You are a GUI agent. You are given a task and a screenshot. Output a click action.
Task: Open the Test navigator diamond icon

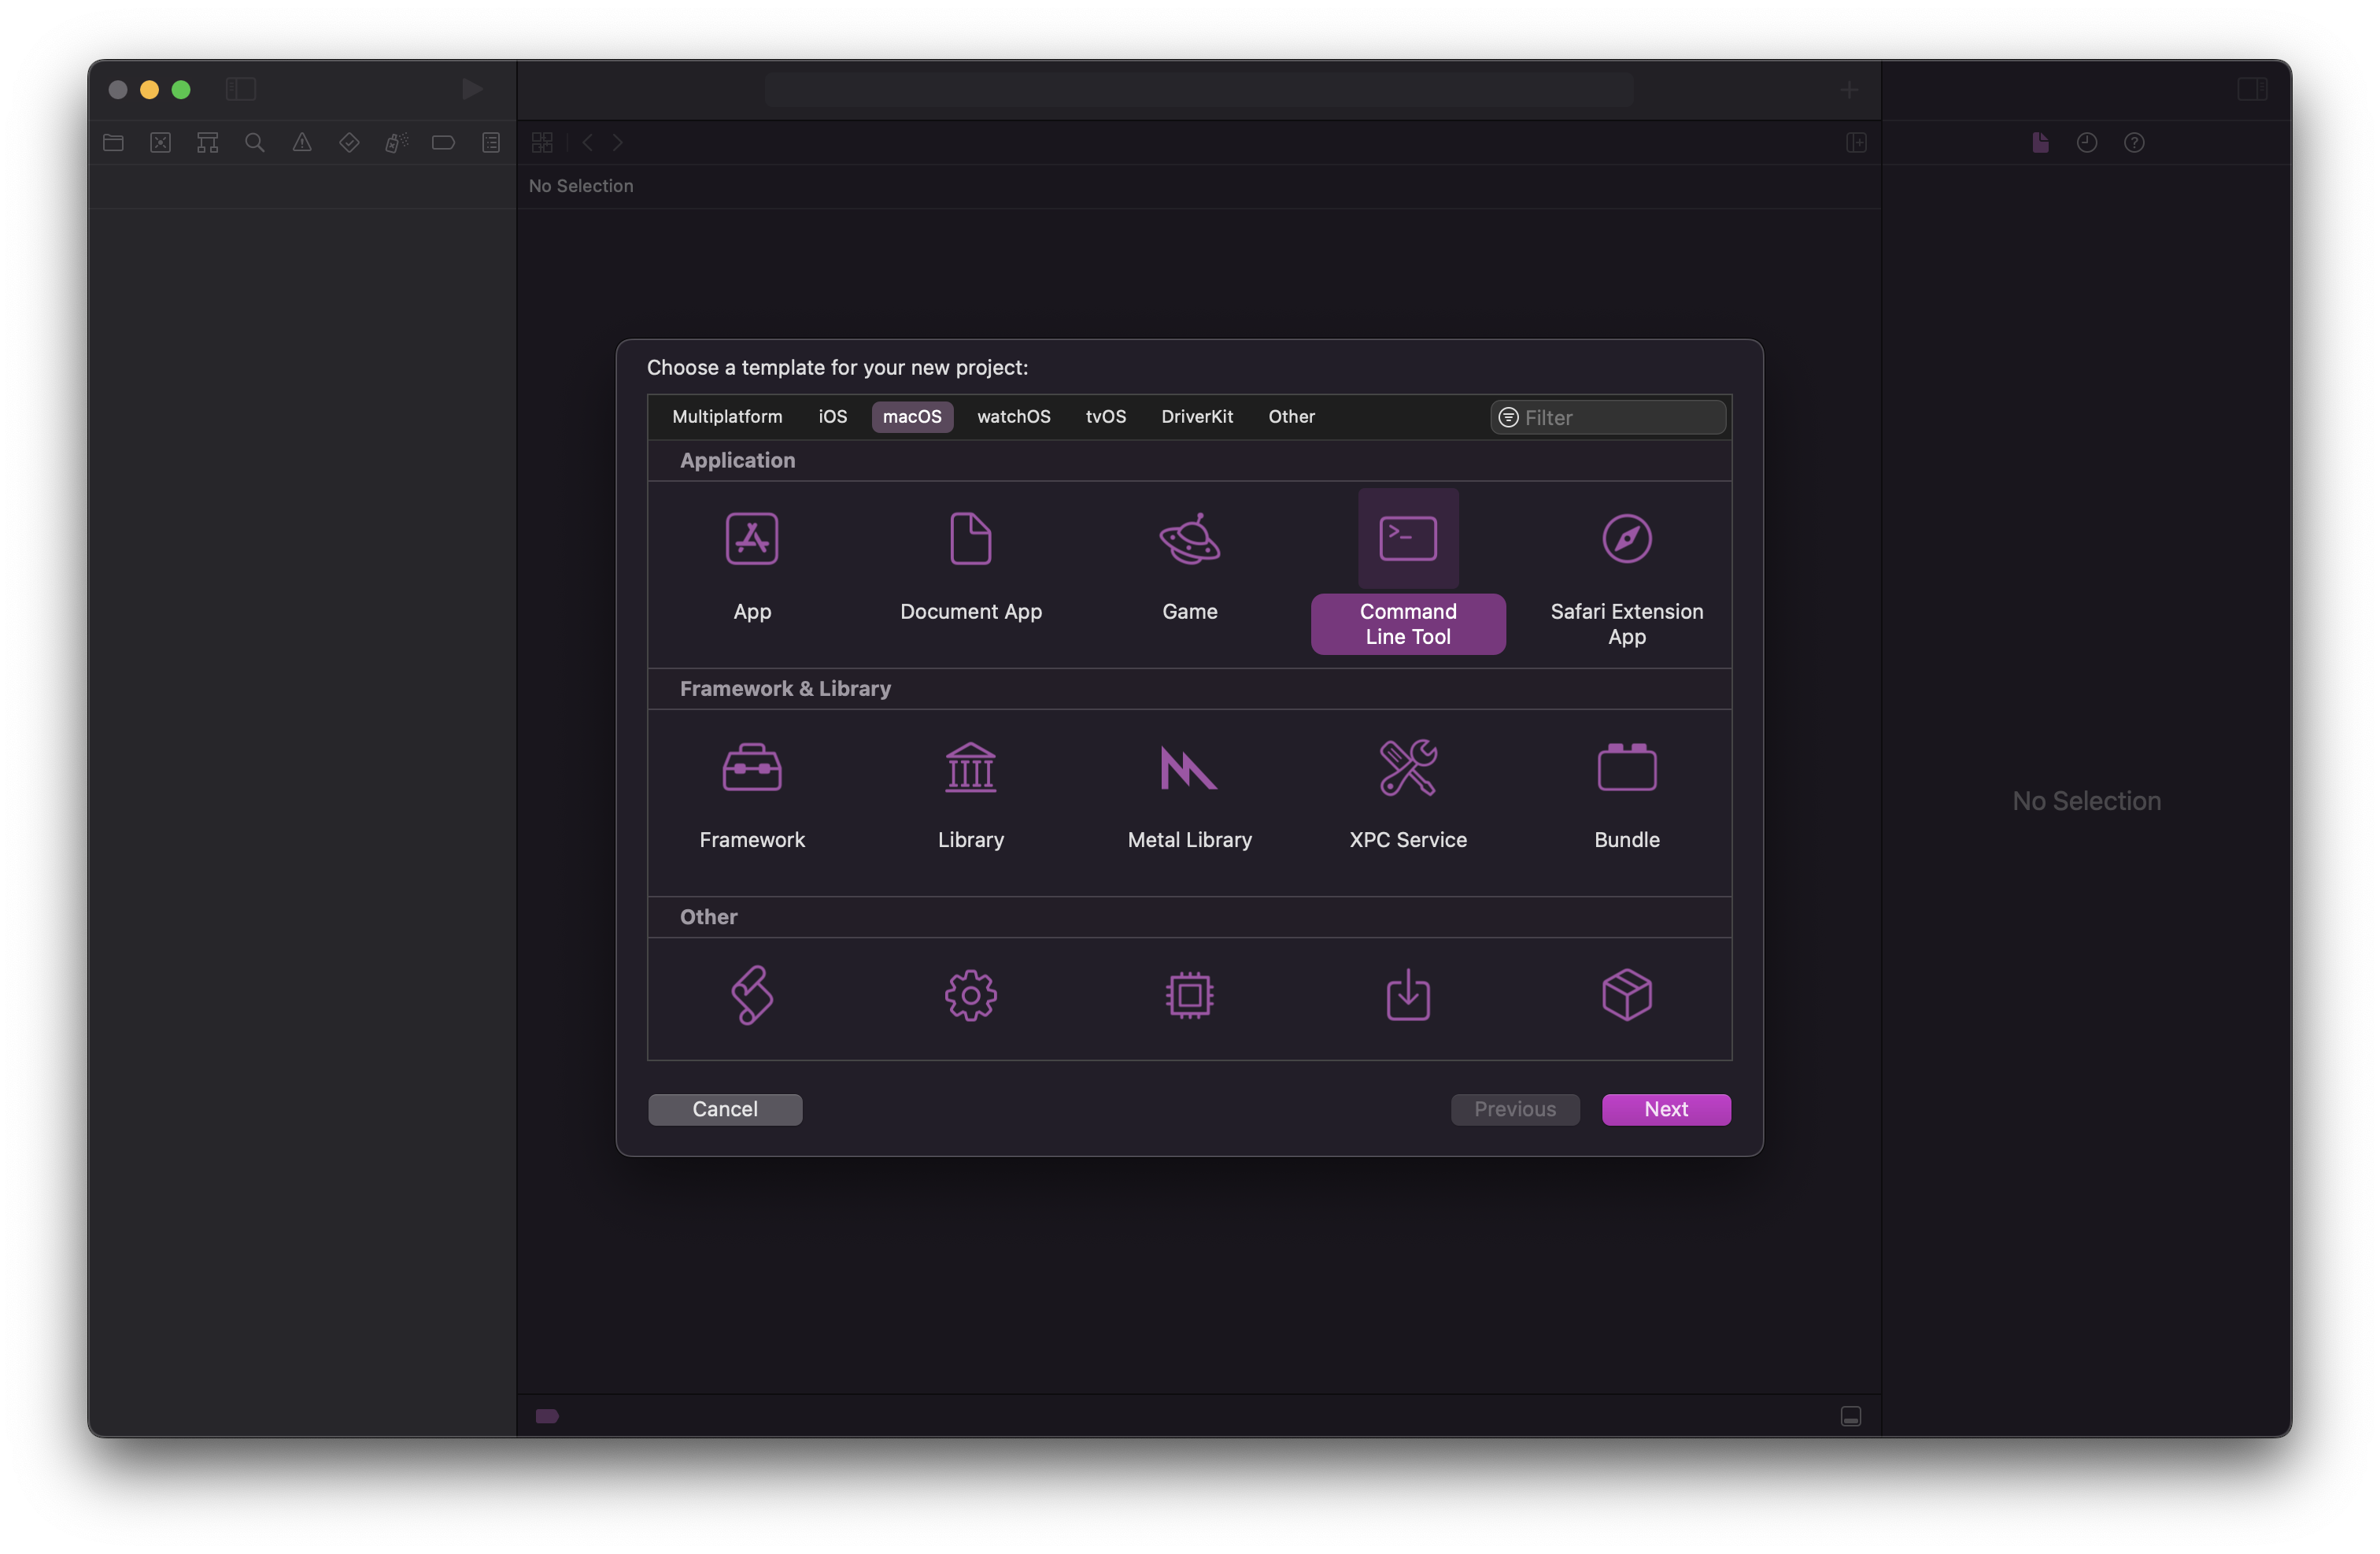coord(349,142)
